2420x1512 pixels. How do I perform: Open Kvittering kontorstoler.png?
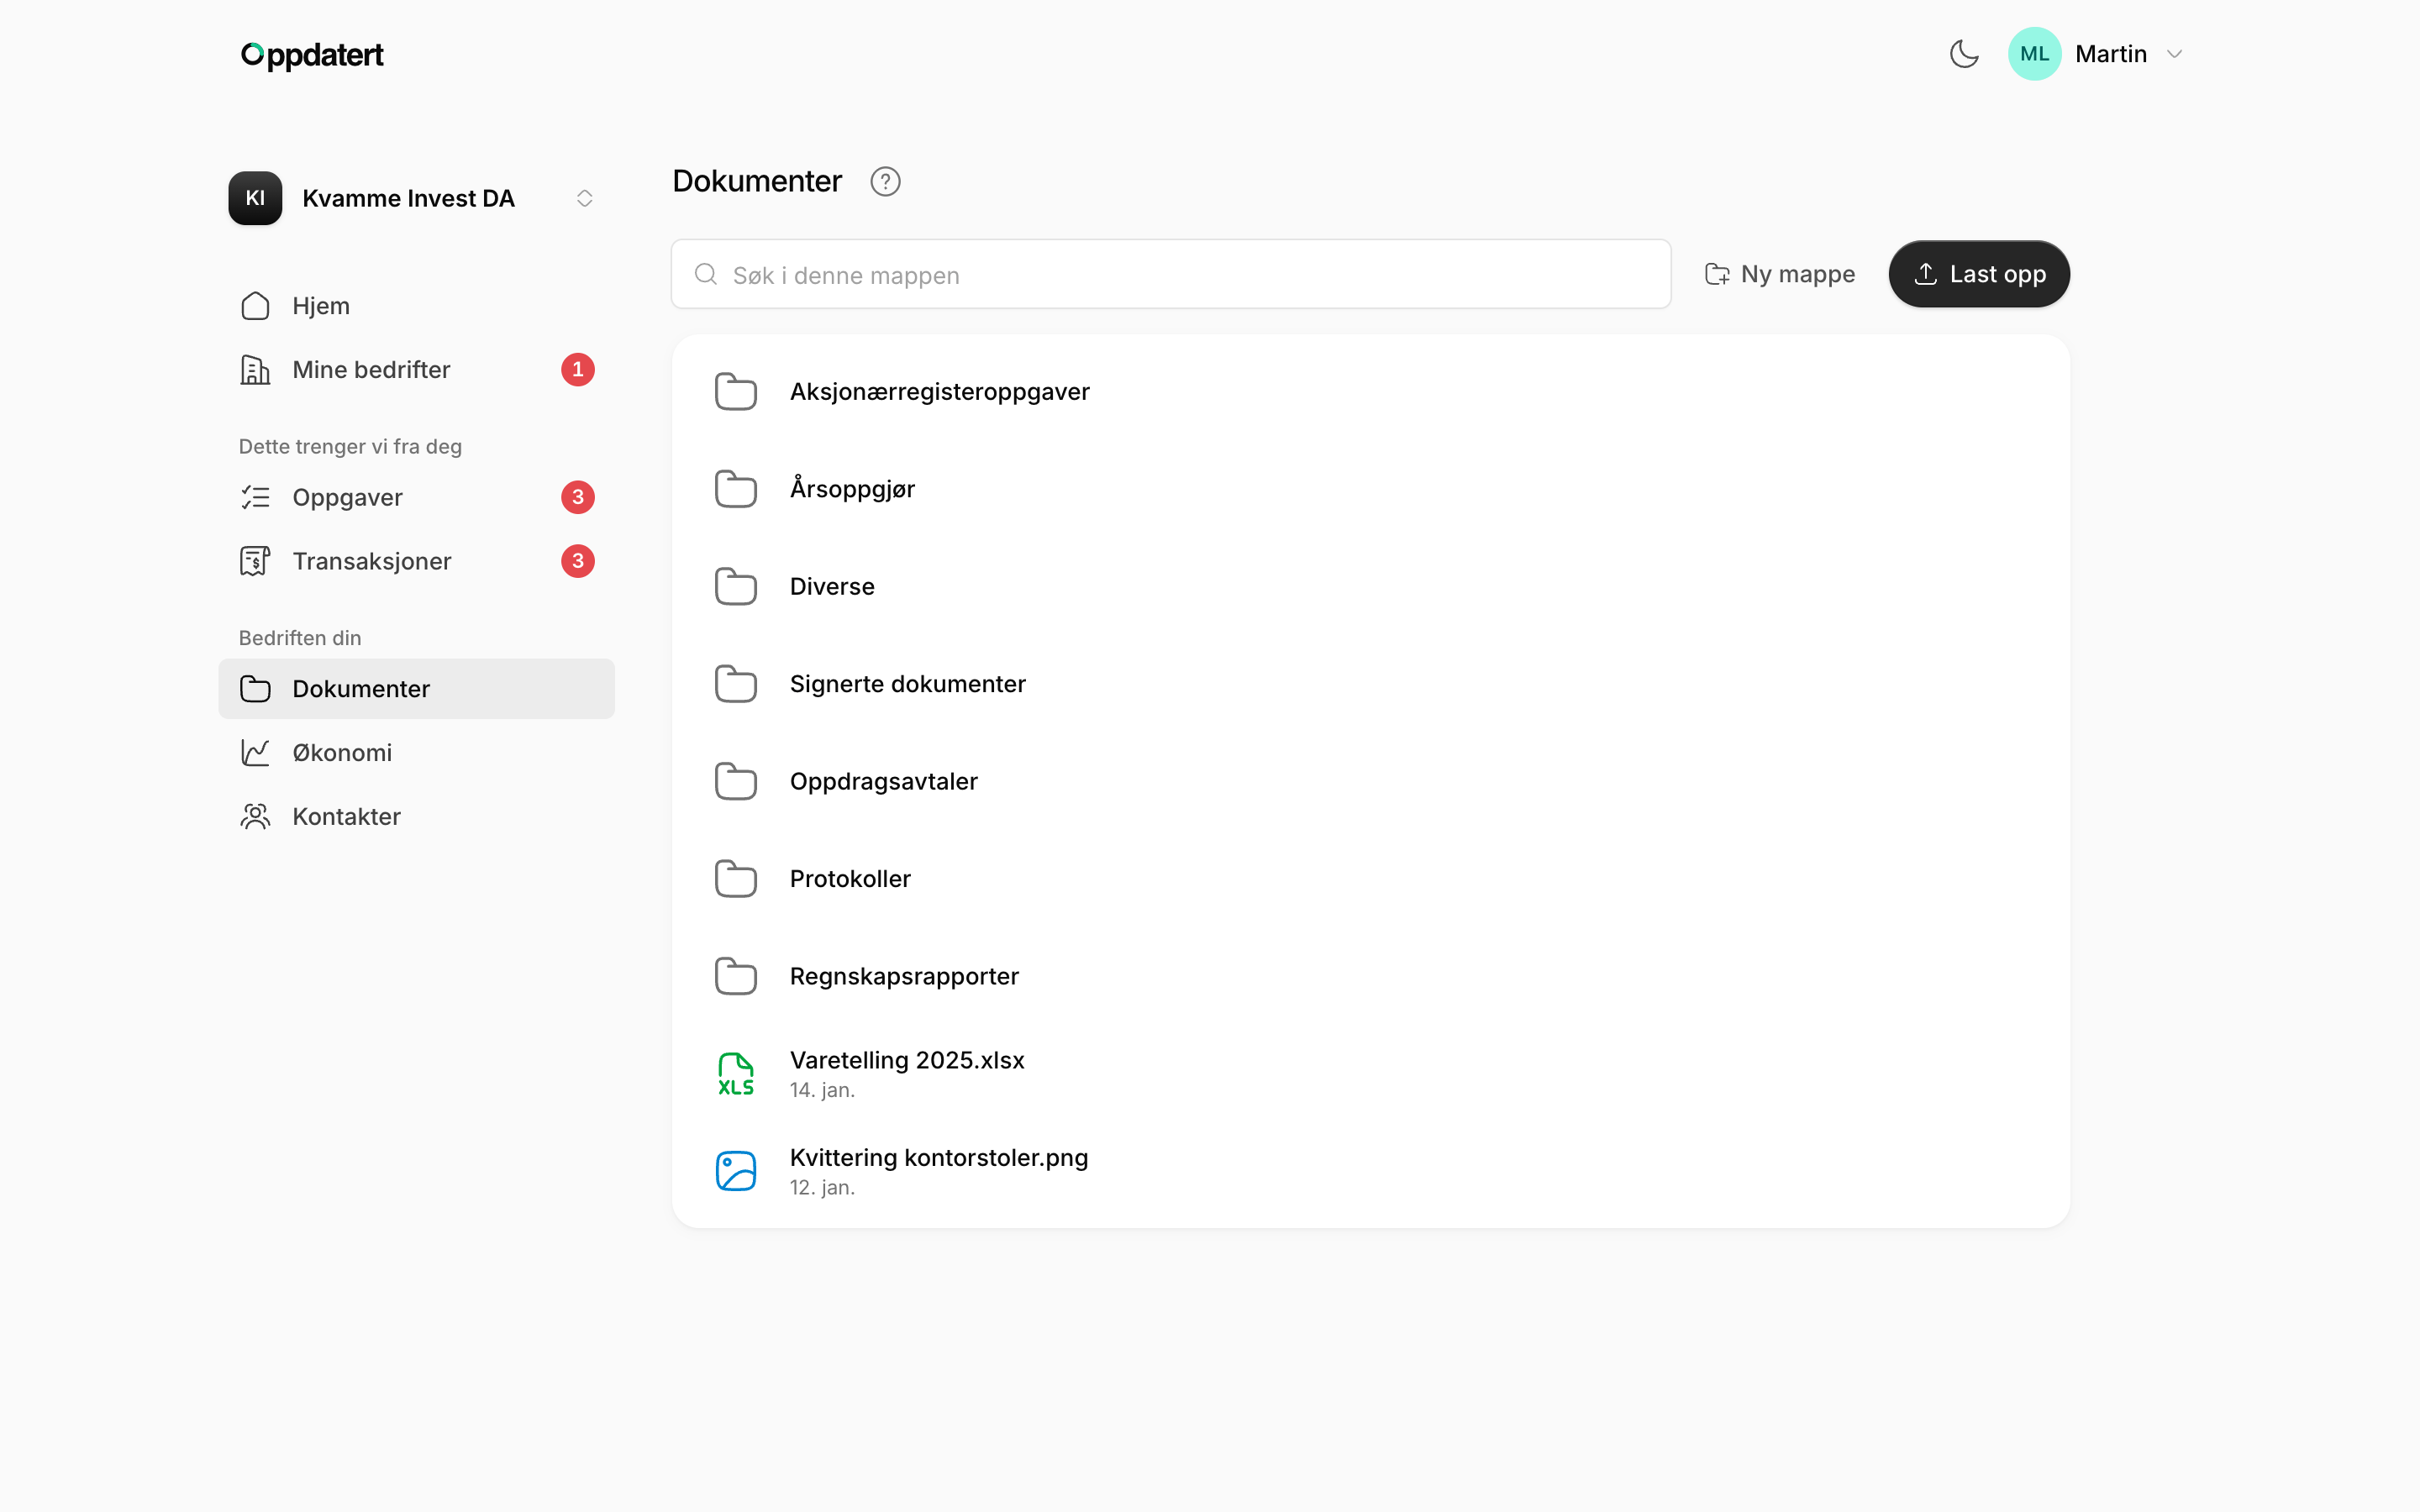[x=1370, y=1171]
